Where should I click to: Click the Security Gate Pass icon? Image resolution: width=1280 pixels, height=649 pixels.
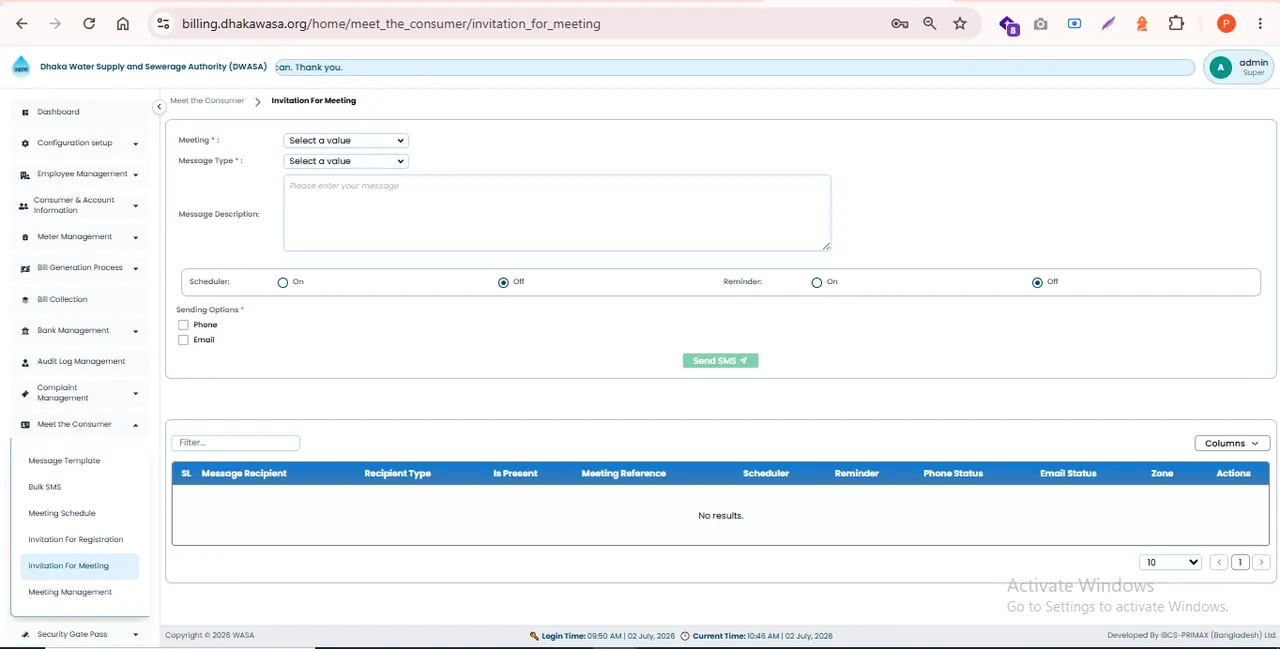[x=25, y=634]
